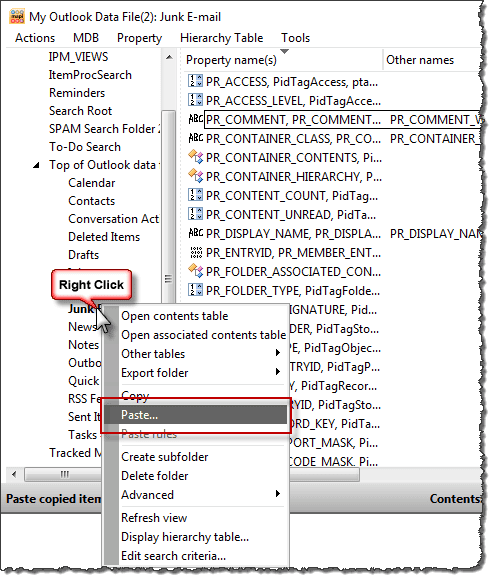Viewport: 494px width, 579px height.
Task: Select the IPM_VIEWS folder
Action: coord(78,57)
